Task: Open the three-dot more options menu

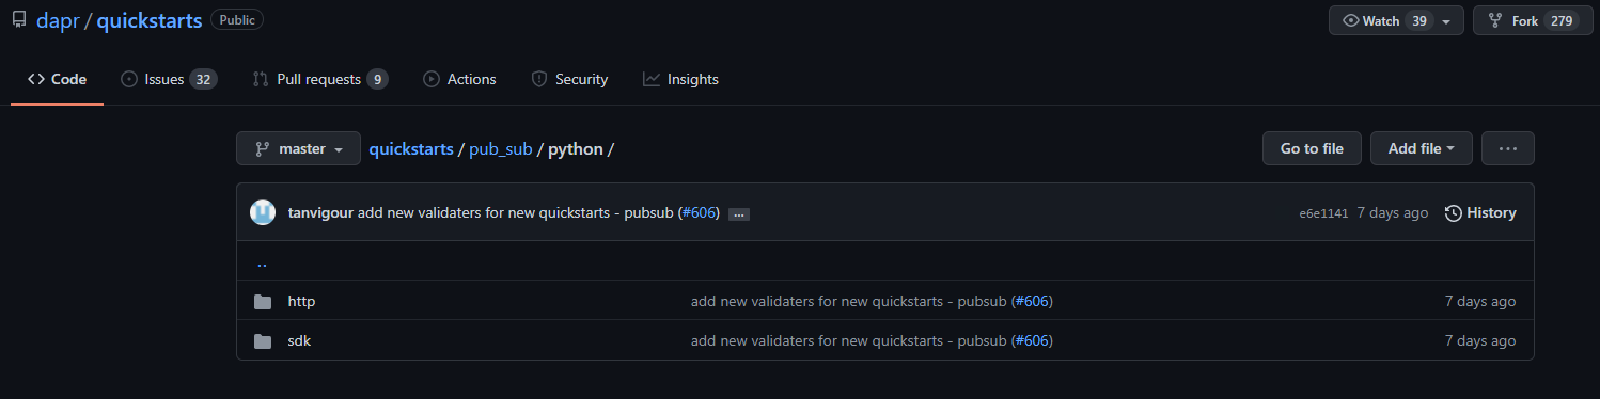Action: pos(1508,148)
